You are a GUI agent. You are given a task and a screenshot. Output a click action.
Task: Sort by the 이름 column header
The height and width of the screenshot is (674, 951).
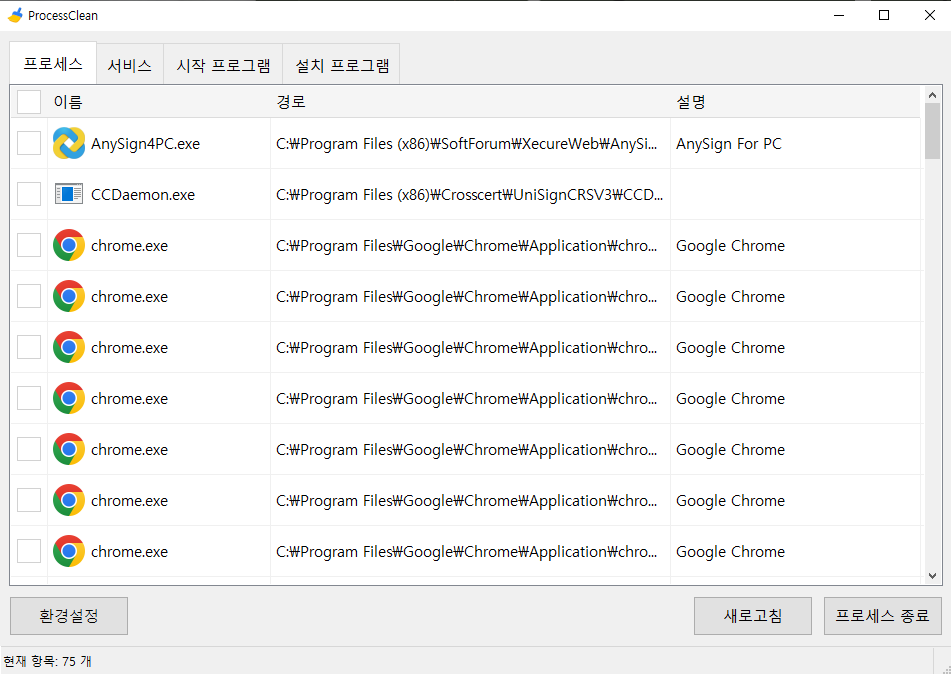(x=159, y=102)
